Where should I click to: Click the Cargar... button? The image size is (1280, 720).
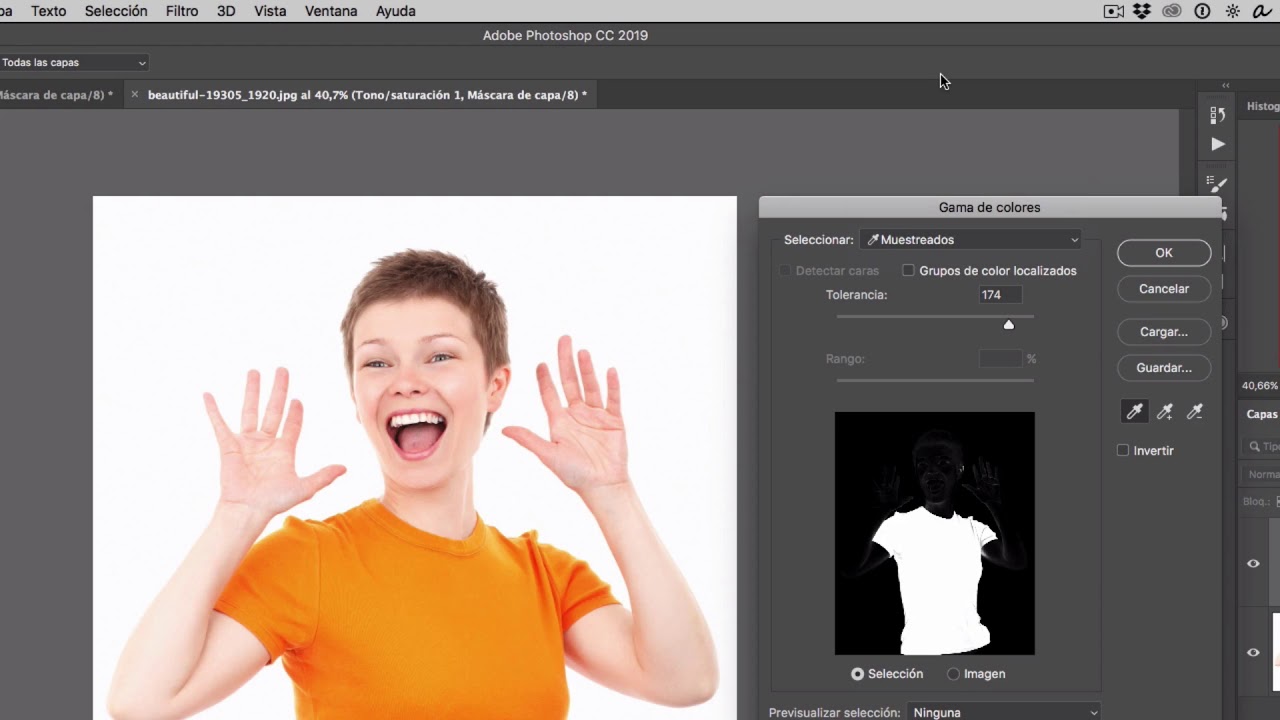point(1164,332)
